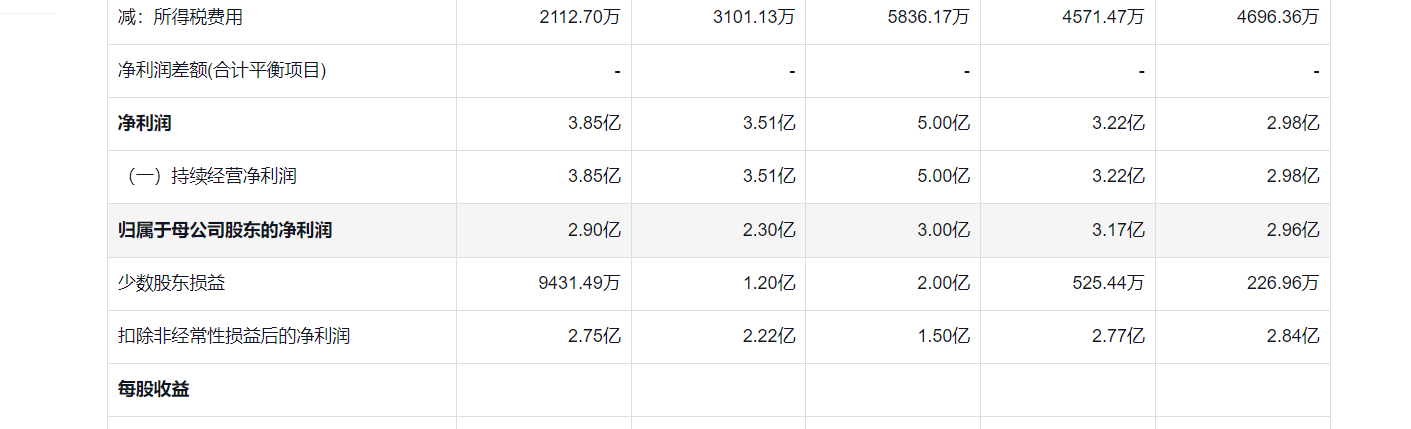Click the 4696.36万 income tax cell

[1278, 17]
